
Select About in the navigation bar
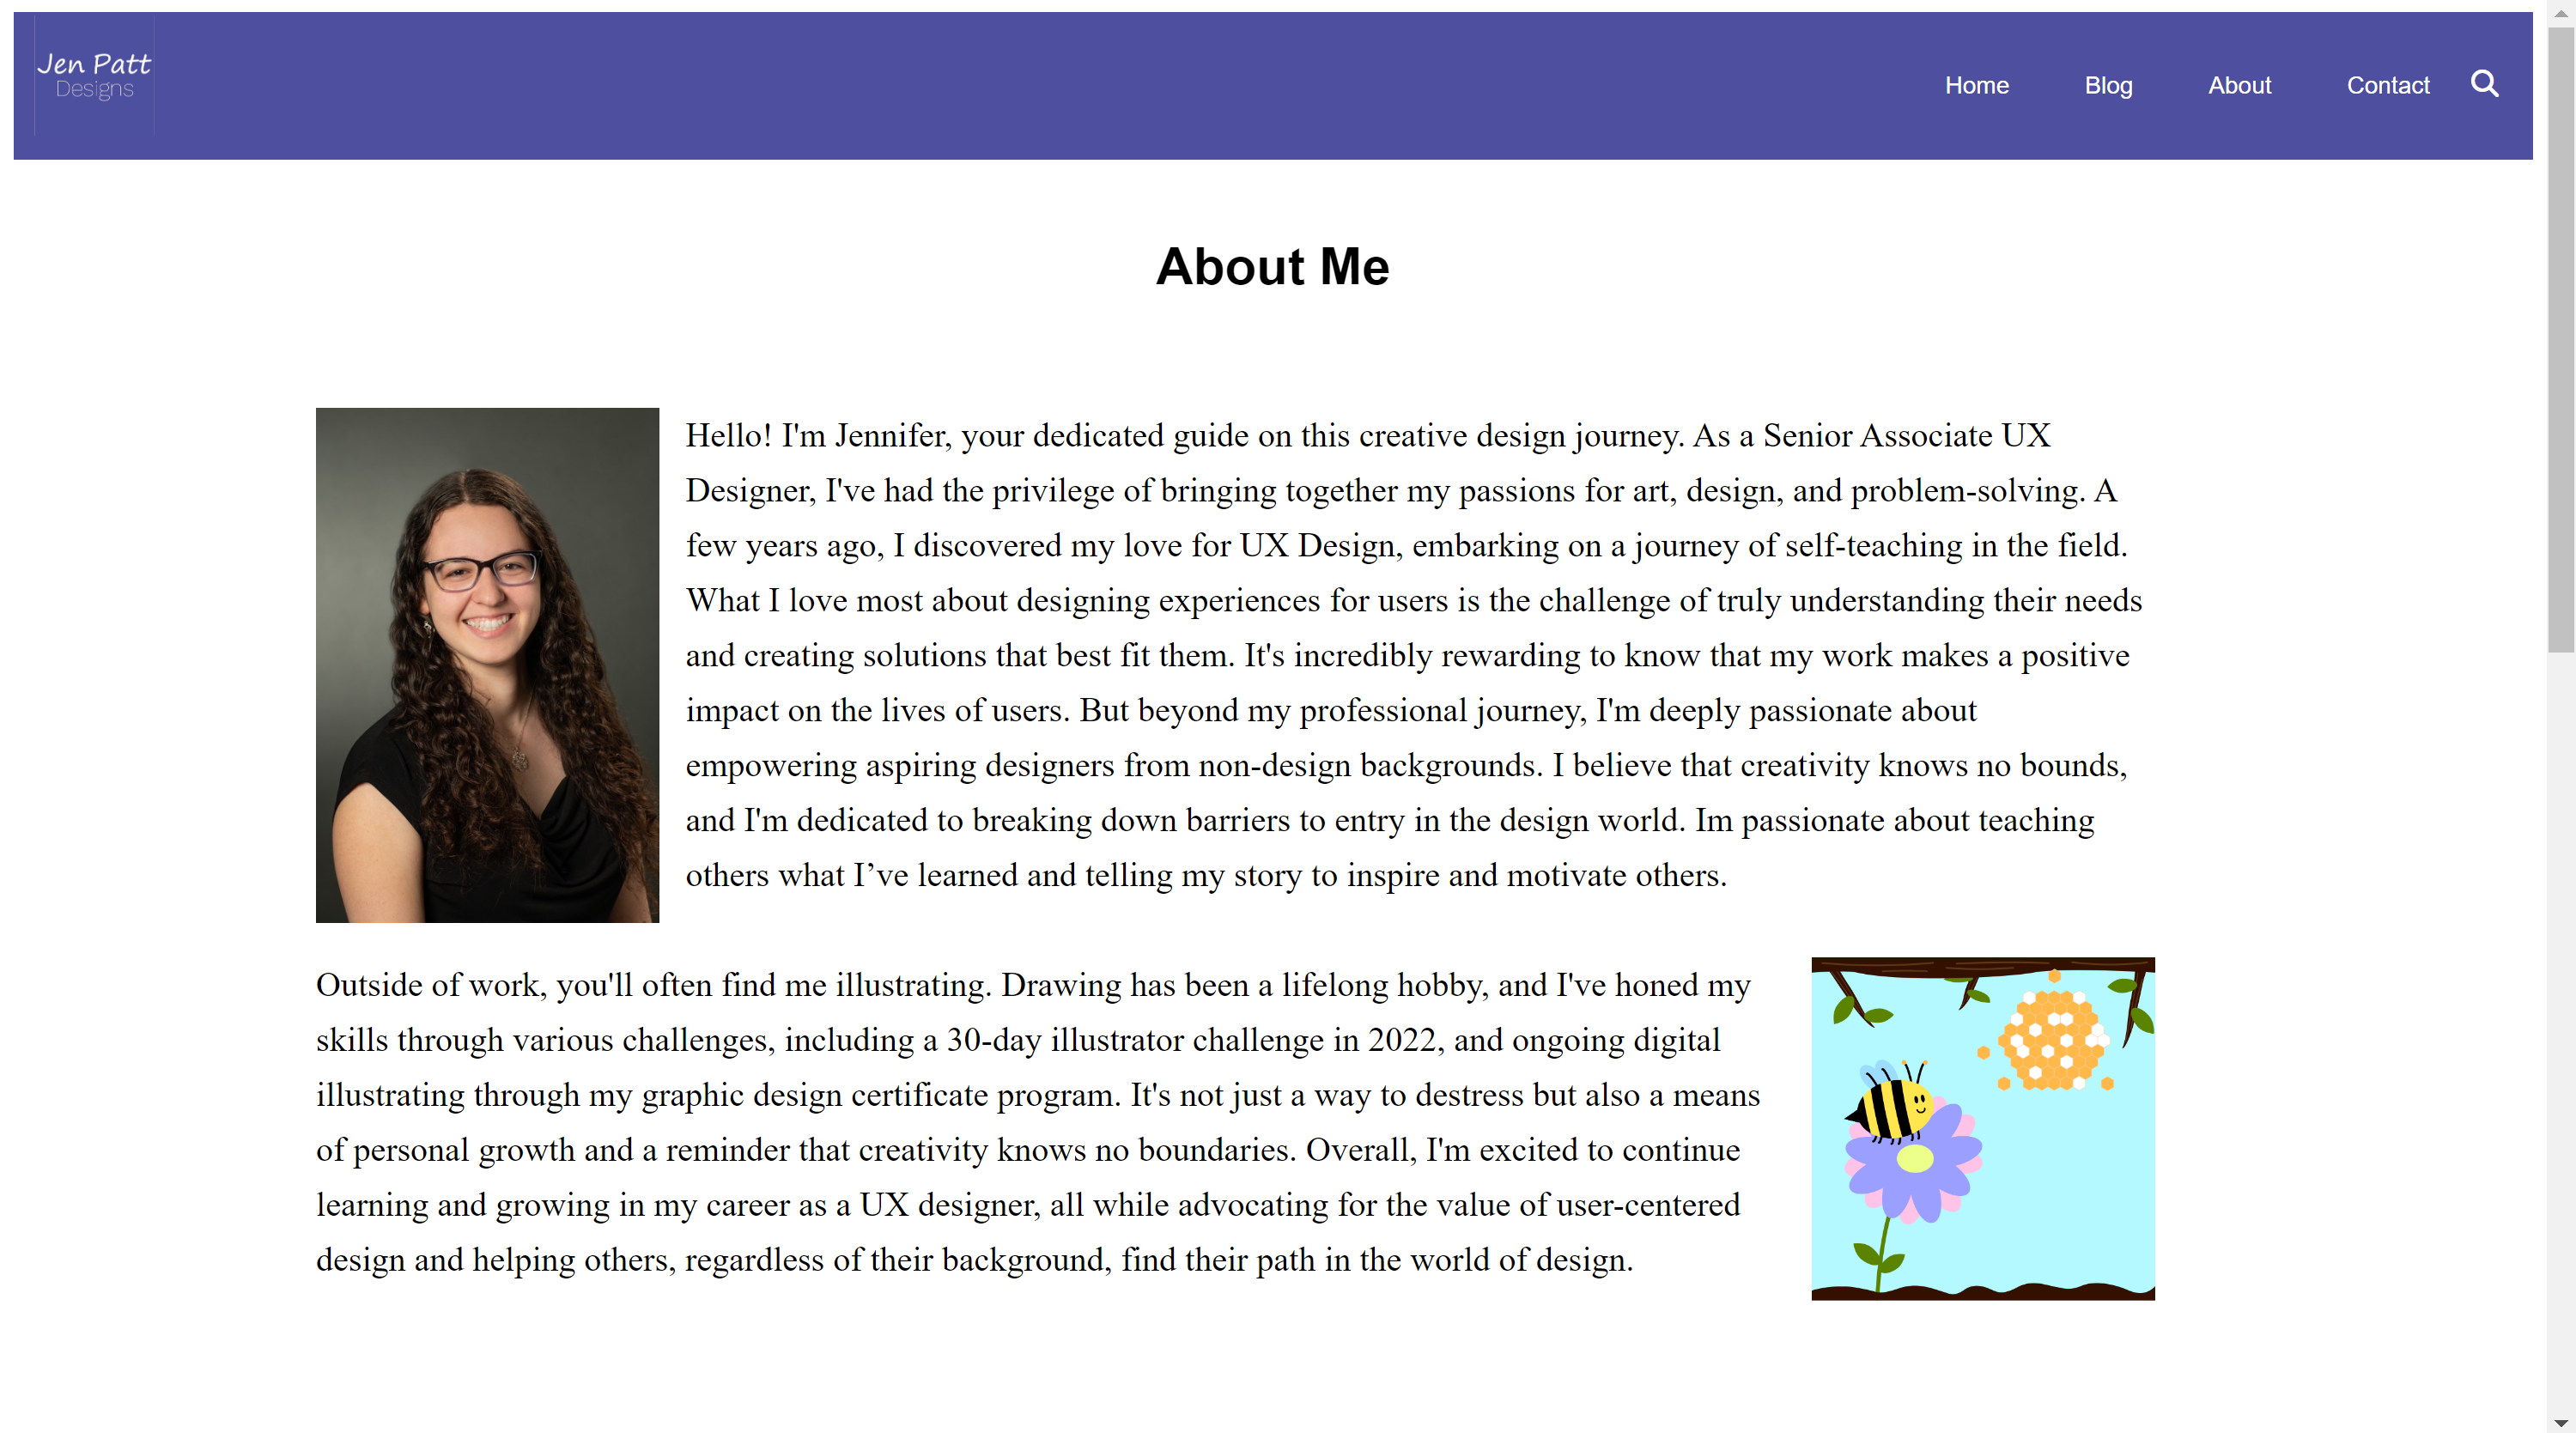point(2239,86)
